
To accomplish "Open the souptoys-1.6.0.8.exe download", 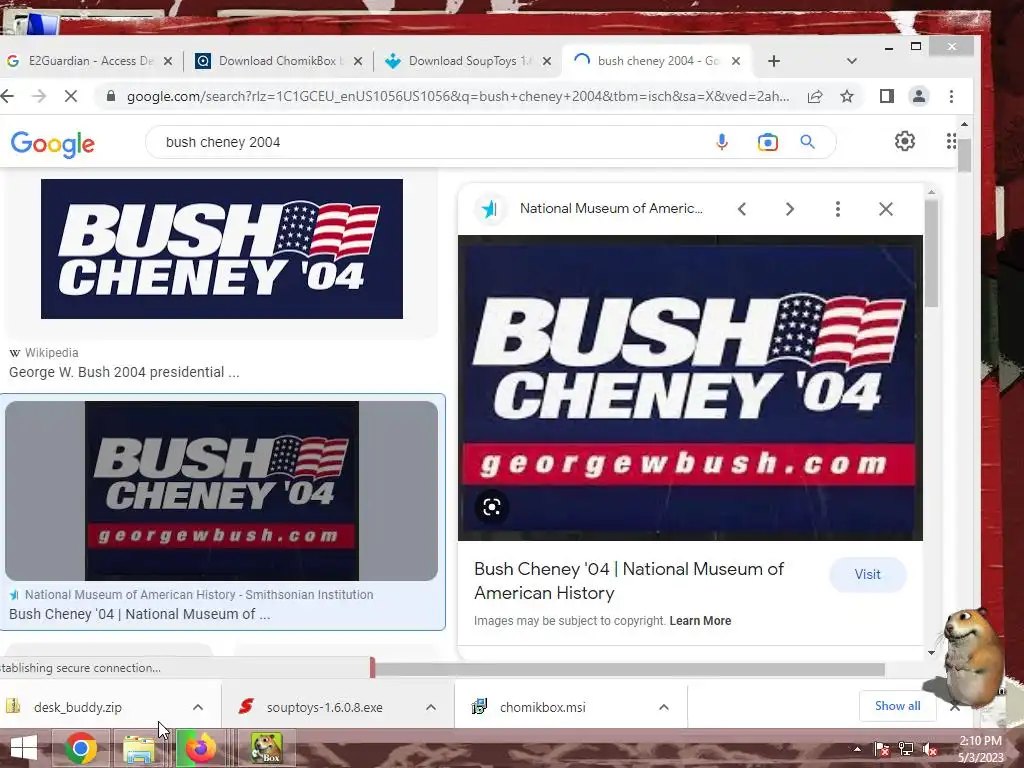I will (323, 707).
